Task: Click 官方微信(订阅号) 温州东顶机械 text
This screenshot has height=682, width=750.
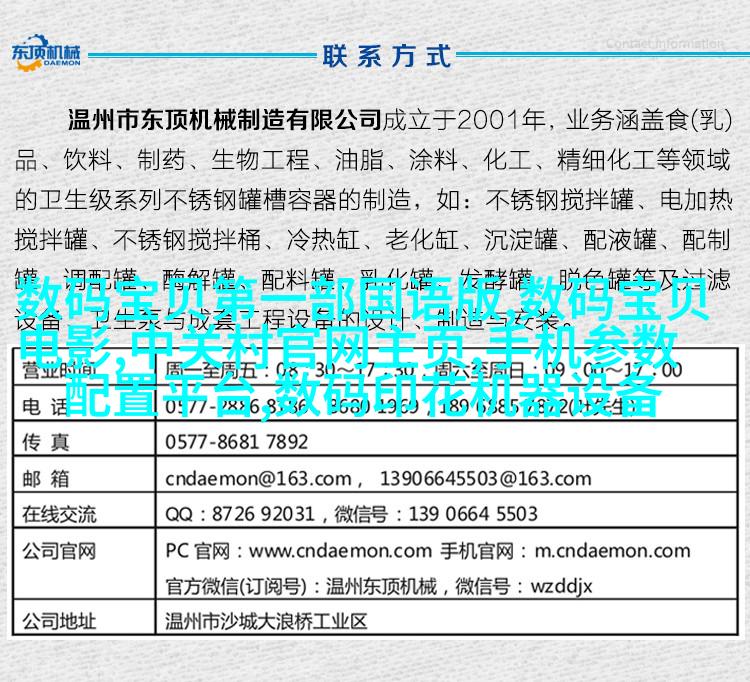Action: [301, 586]
